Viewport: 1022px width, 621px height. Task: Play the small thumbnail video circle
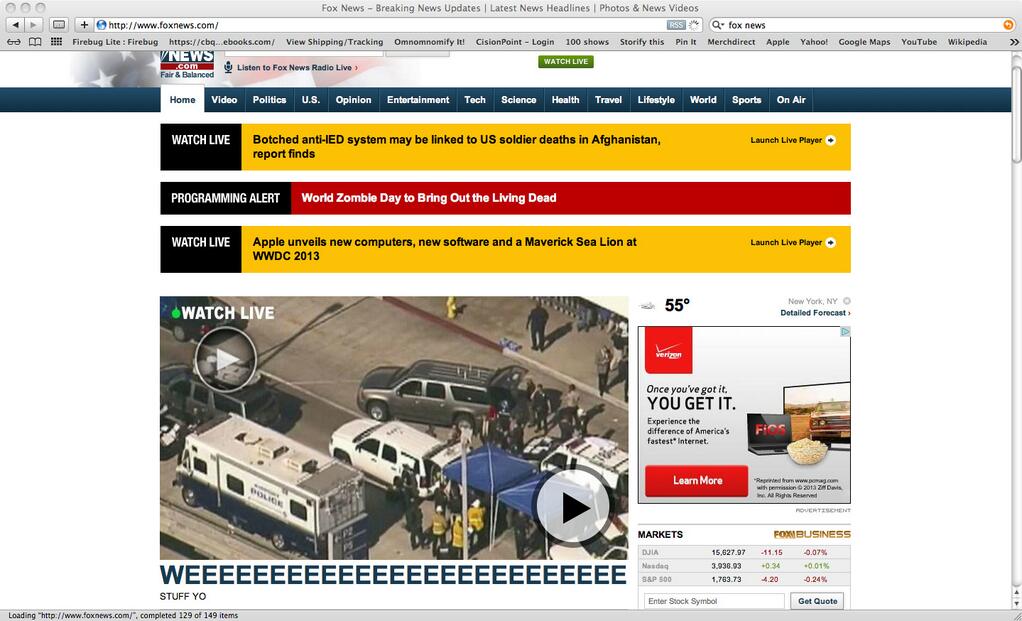click(226, 359)
